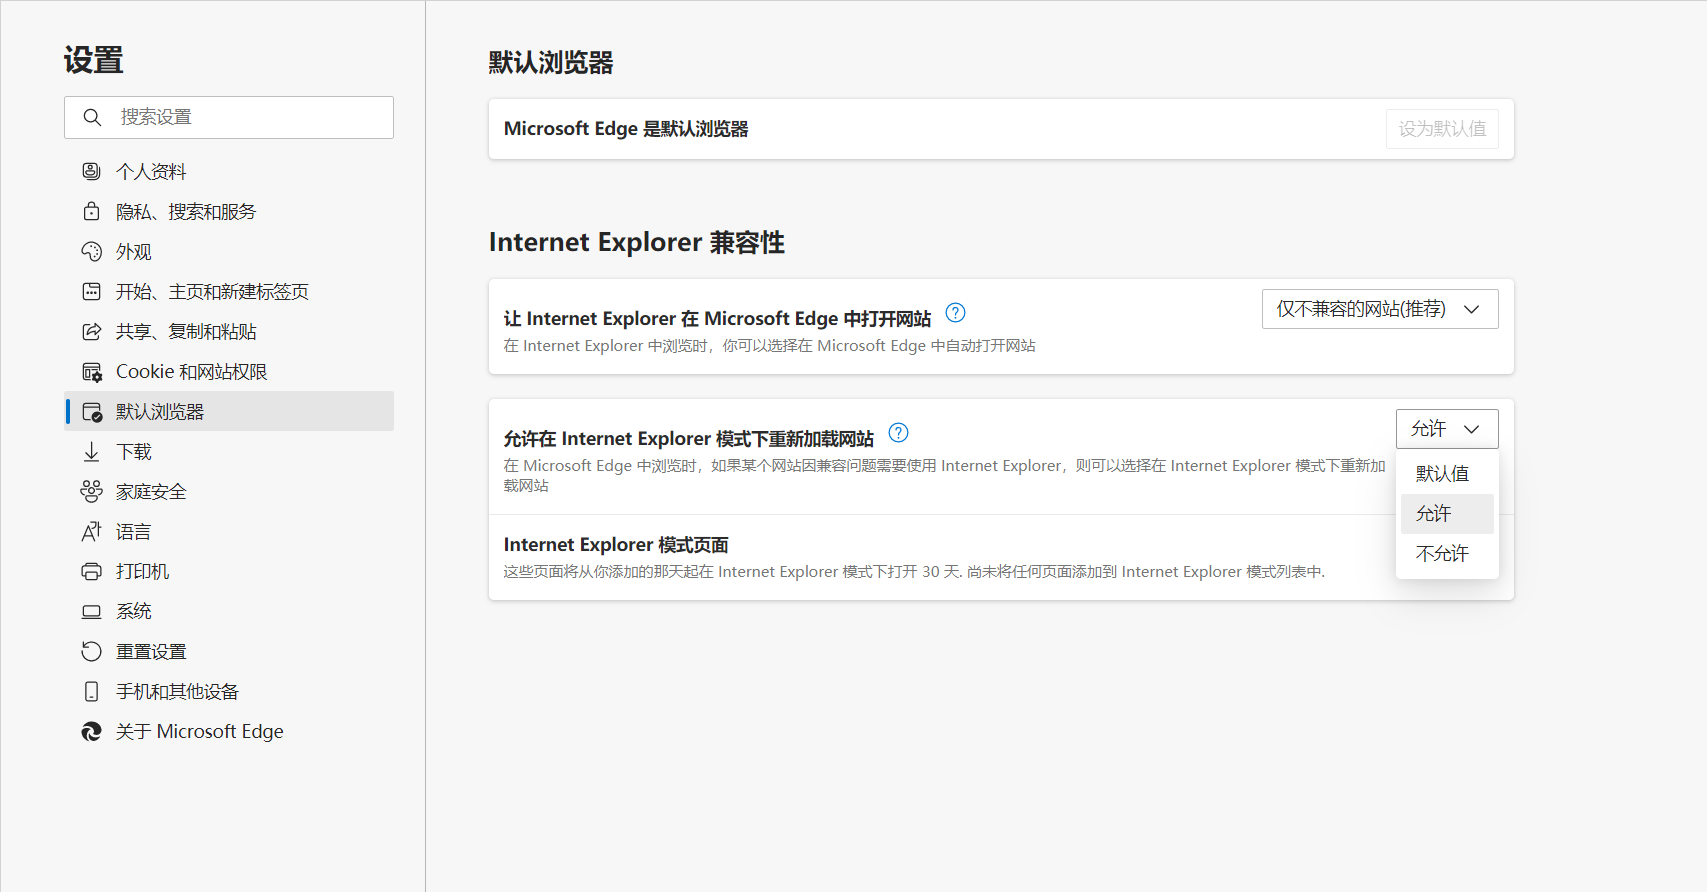
Task: Click help icon next to 重新加载网站 setting
Action: [x=898, y=433]
